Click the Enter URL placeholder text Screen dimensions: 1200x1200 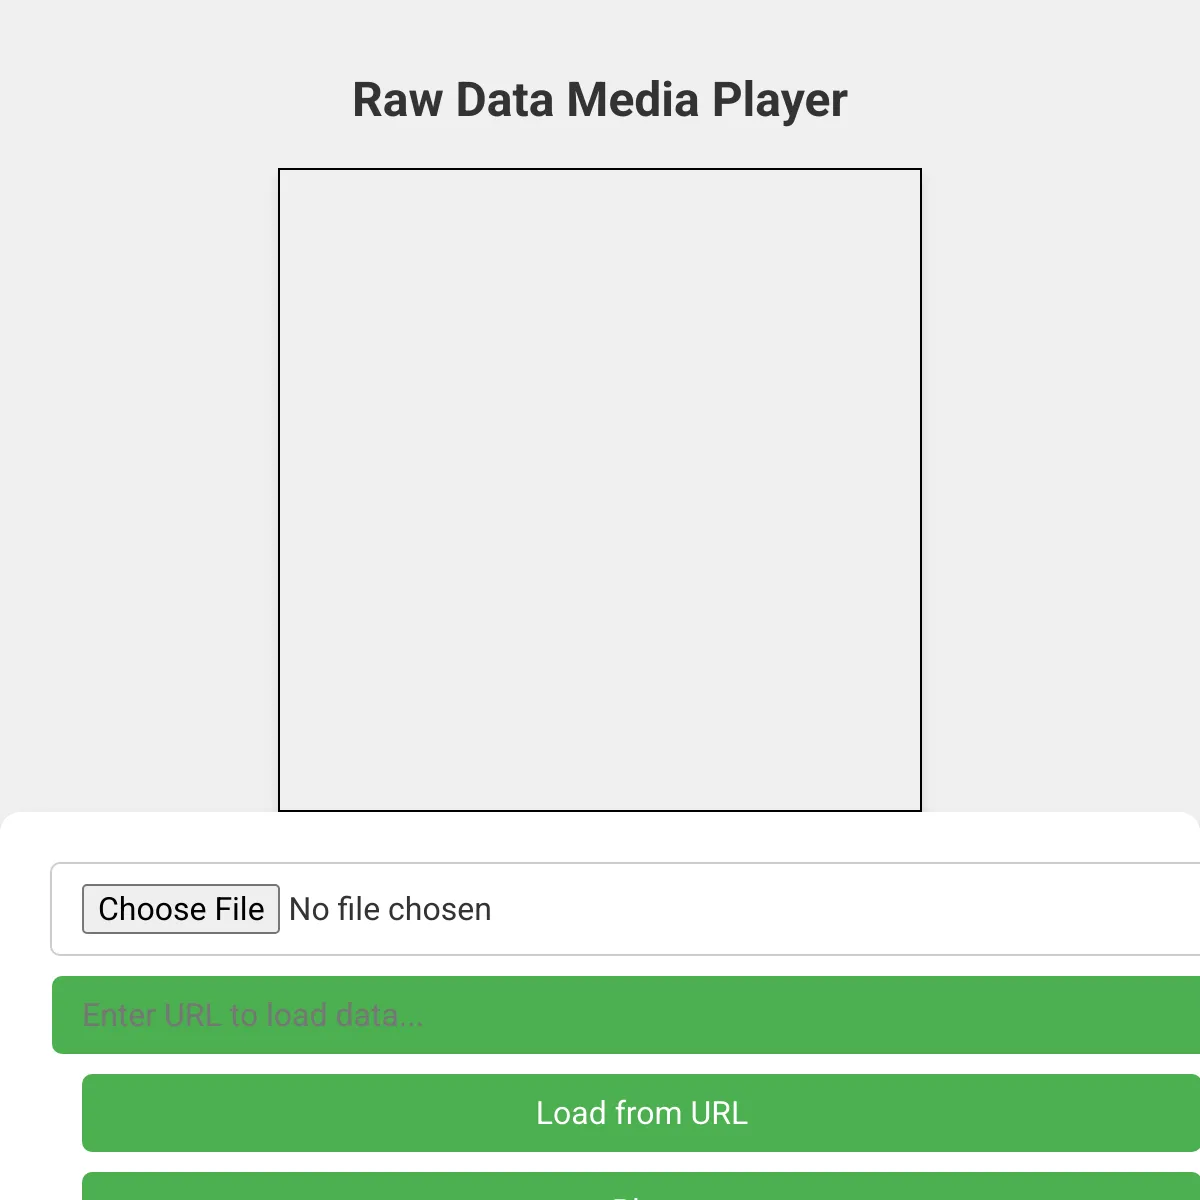(253, 1015)
